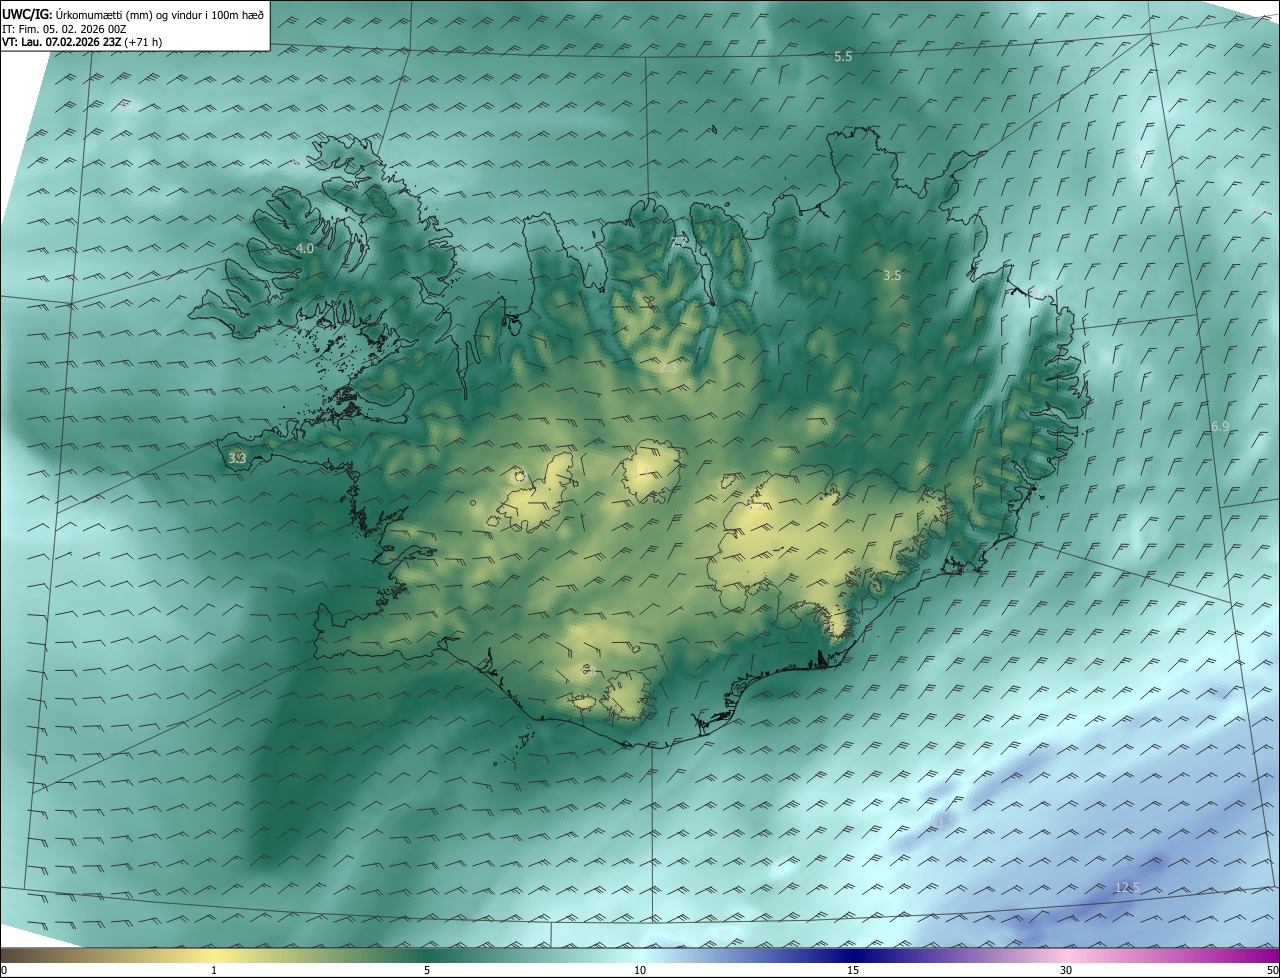Click the "30" tick on the color scale
The width and height of the screenshot is (1280, 978).
point(1066,970)
